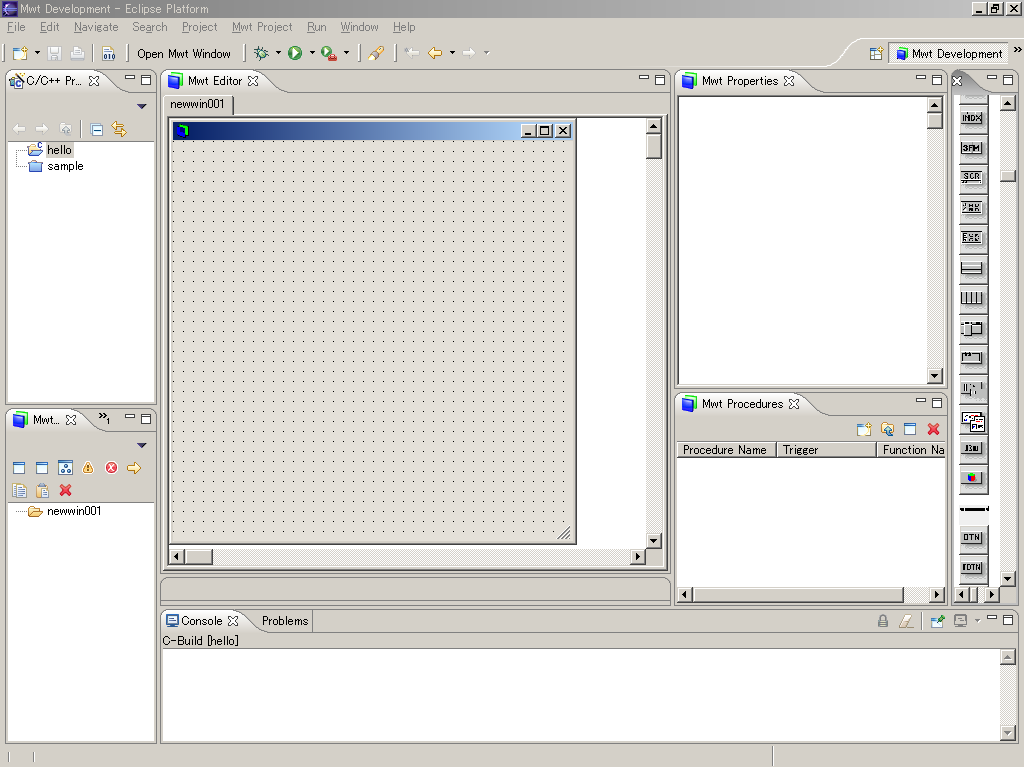This screenshot has width=1024, height=768.
Task: Select newwin001 in the Mwt tree
Action: coord(74,511)
